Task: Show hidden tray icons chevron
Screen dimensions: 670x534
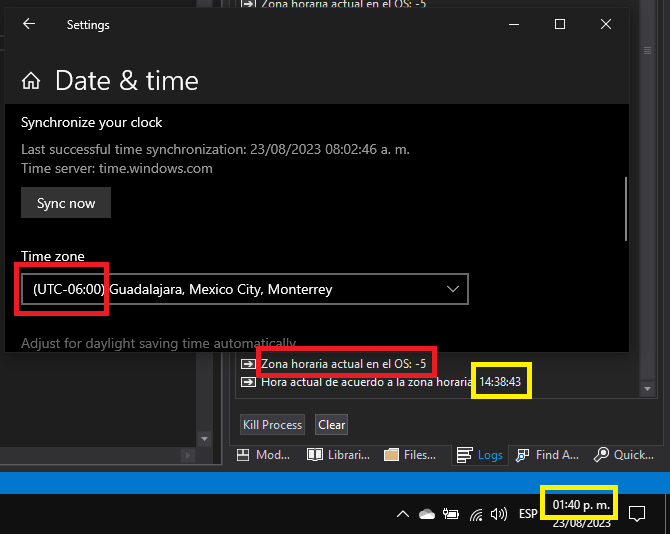Action: pyautogui.click(x=403, y=514)
